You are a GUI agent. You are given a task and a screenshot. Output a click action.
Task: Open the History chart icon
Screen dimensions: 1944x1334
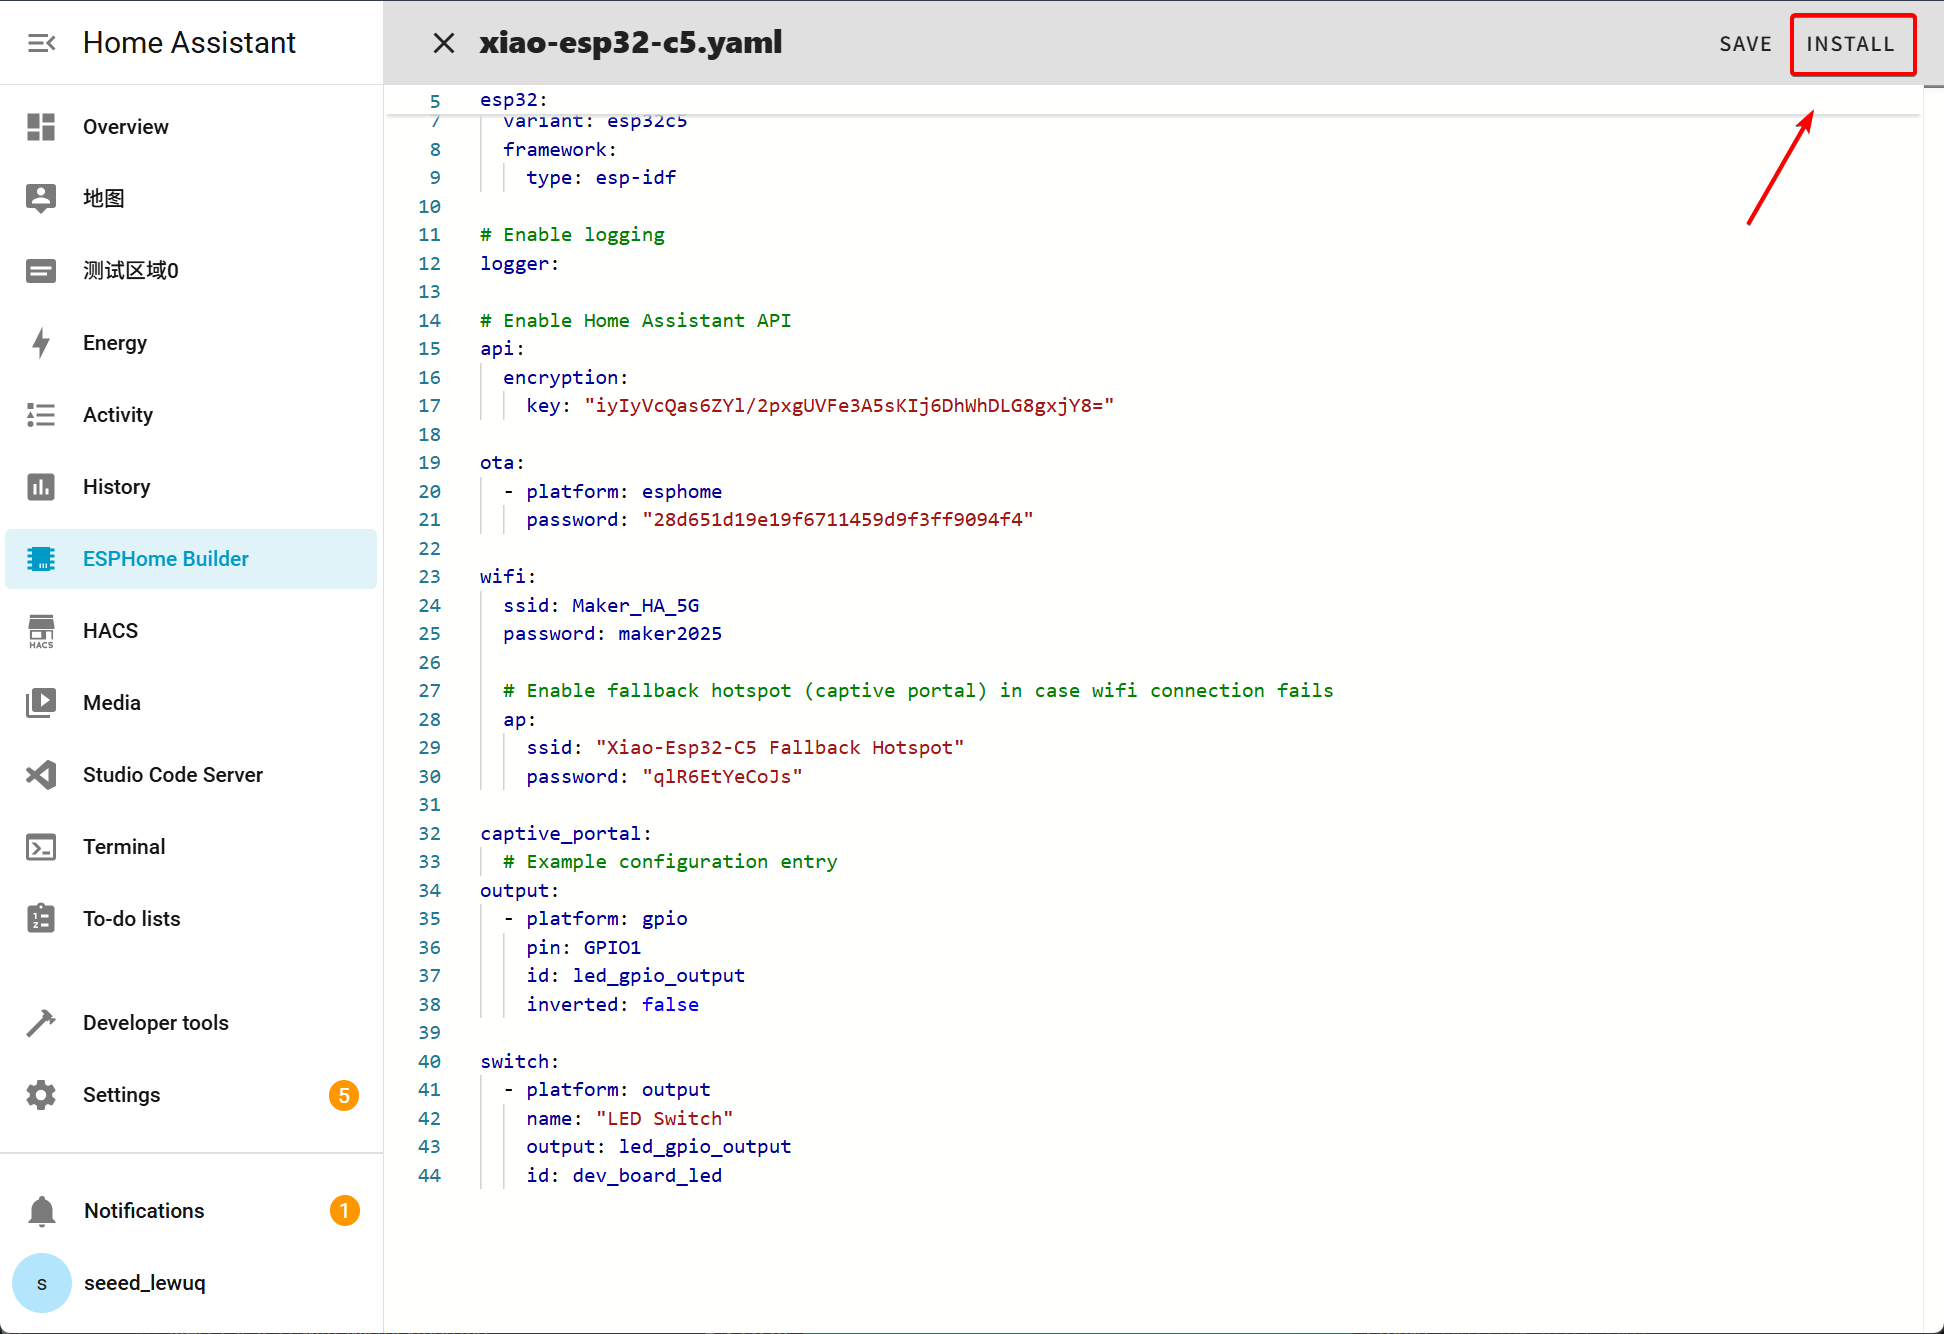[x=41, y=487]
